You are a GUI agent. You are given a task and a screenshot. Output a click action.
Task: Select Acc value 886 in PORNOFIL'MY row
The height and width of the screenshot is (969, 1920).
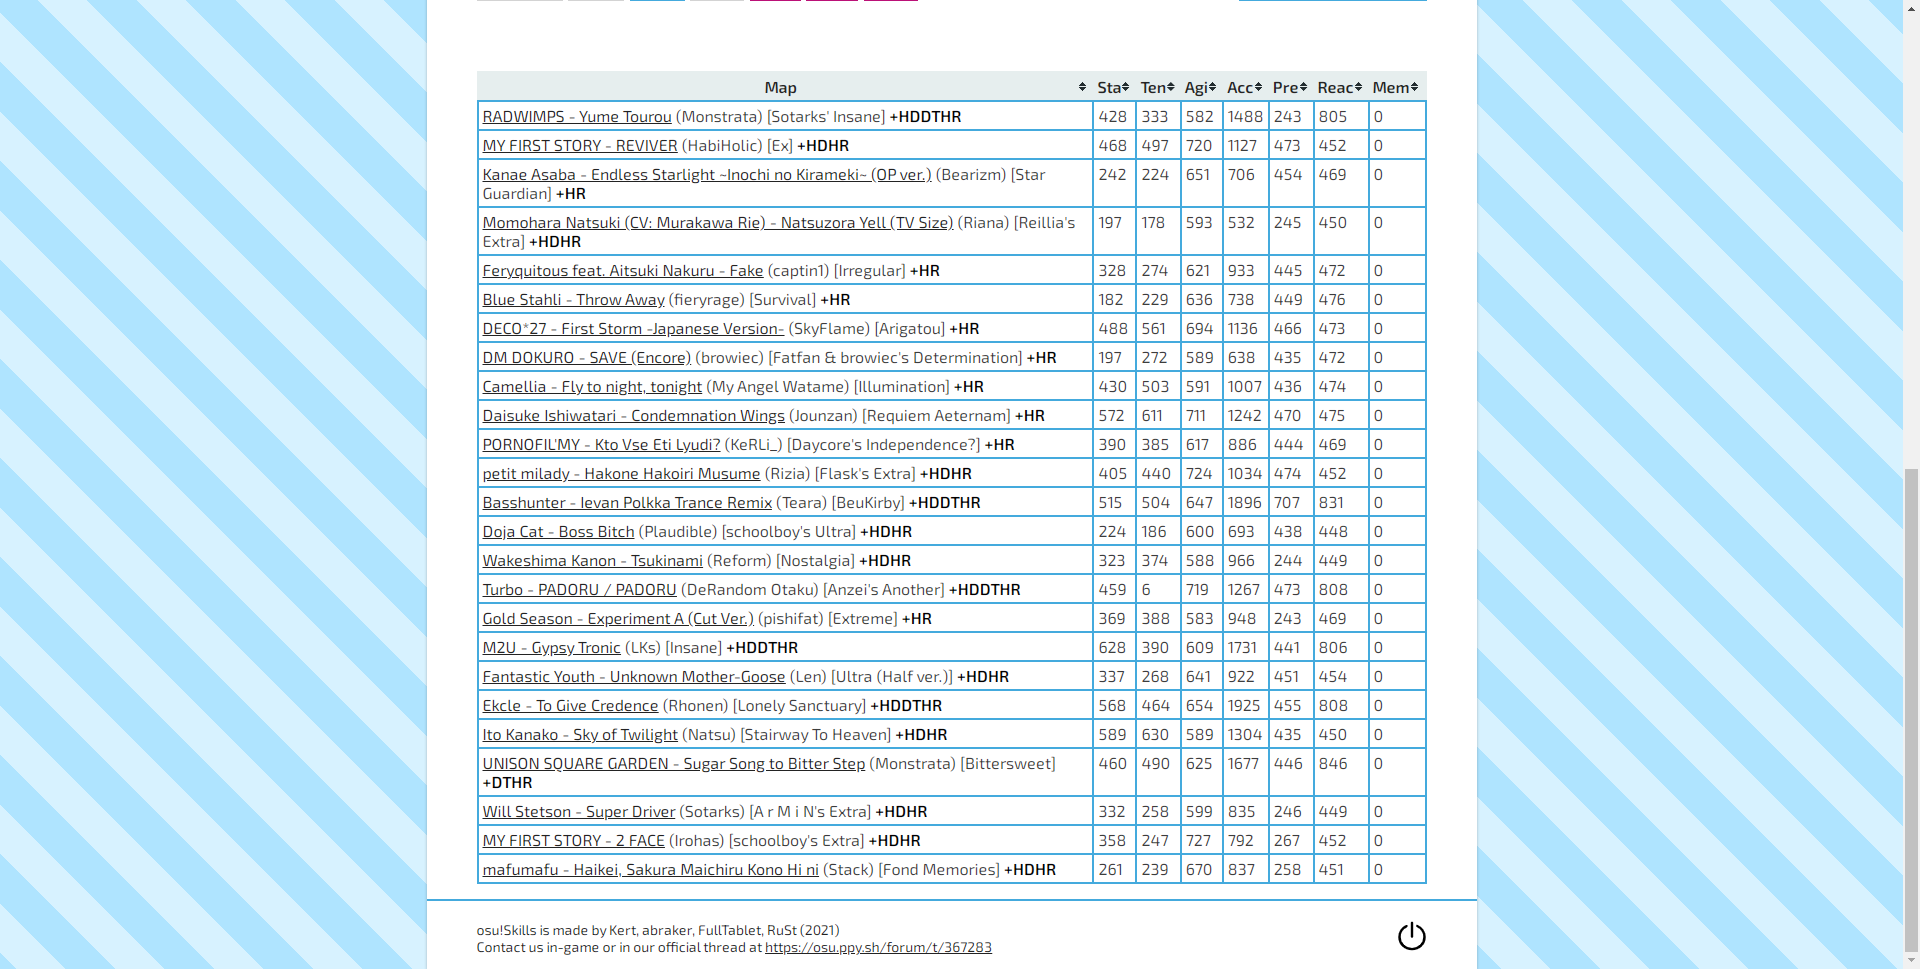click(1242, 445)
